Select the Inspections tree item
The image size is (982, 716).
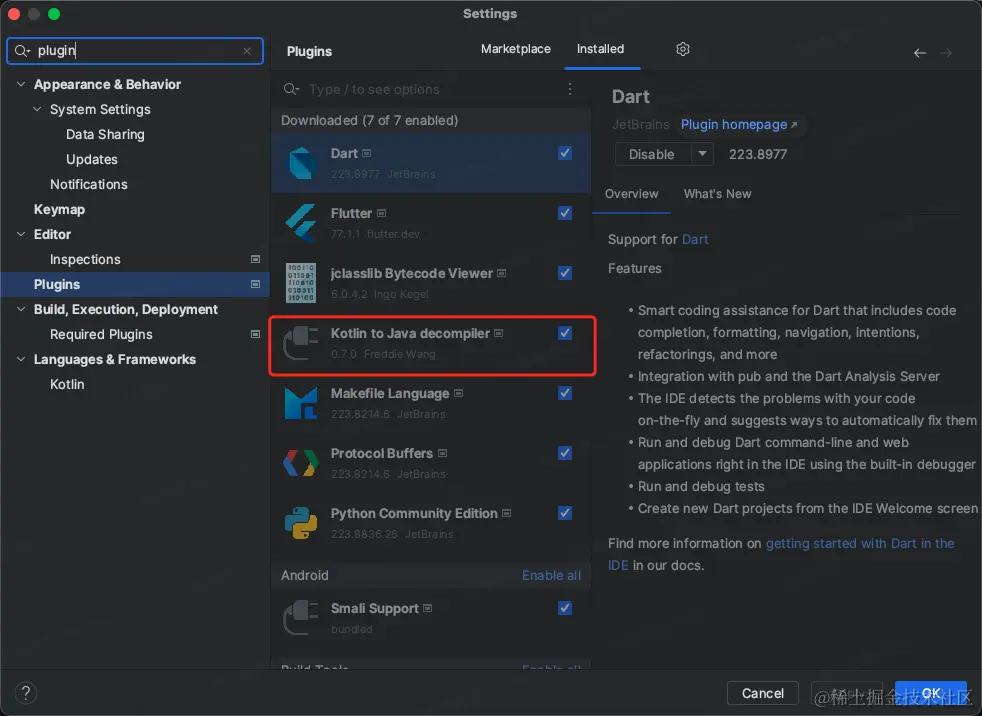tap(85, 259)
